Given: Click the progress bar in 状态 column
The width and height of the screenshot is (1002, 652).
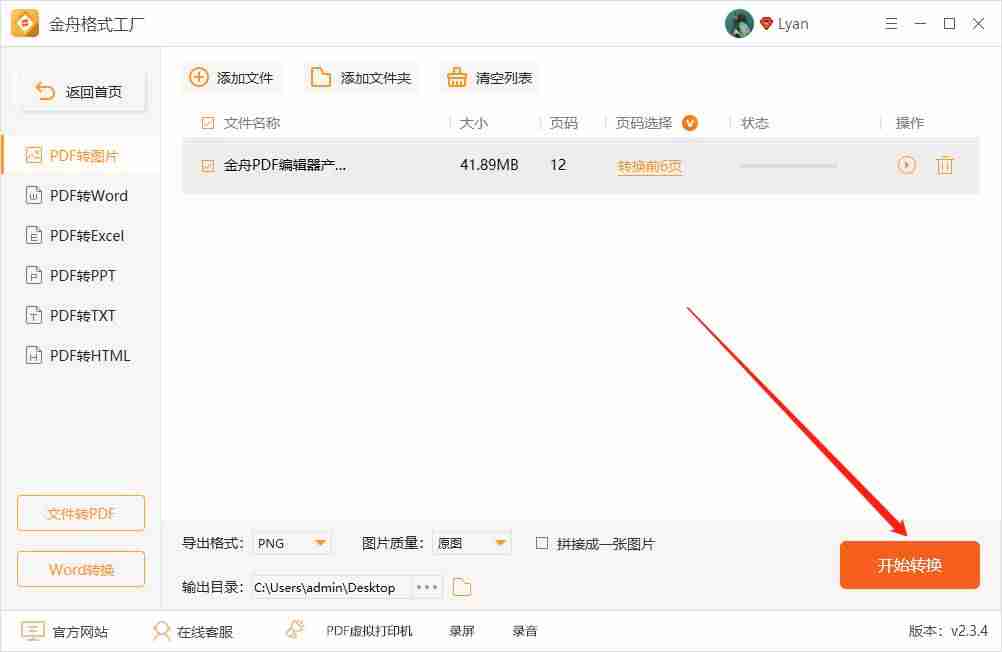Looking at the screenshot, I should coord(788,166).
